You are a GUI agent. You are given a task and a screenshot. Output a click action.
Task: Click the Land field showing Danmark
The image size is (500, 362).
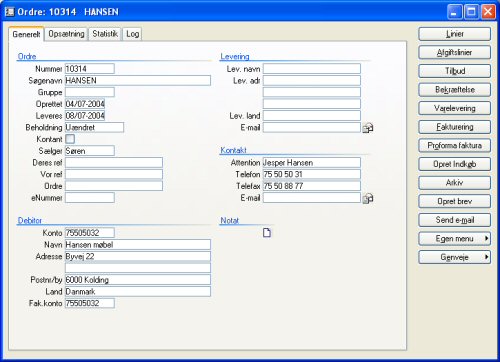tap(138, 291)
